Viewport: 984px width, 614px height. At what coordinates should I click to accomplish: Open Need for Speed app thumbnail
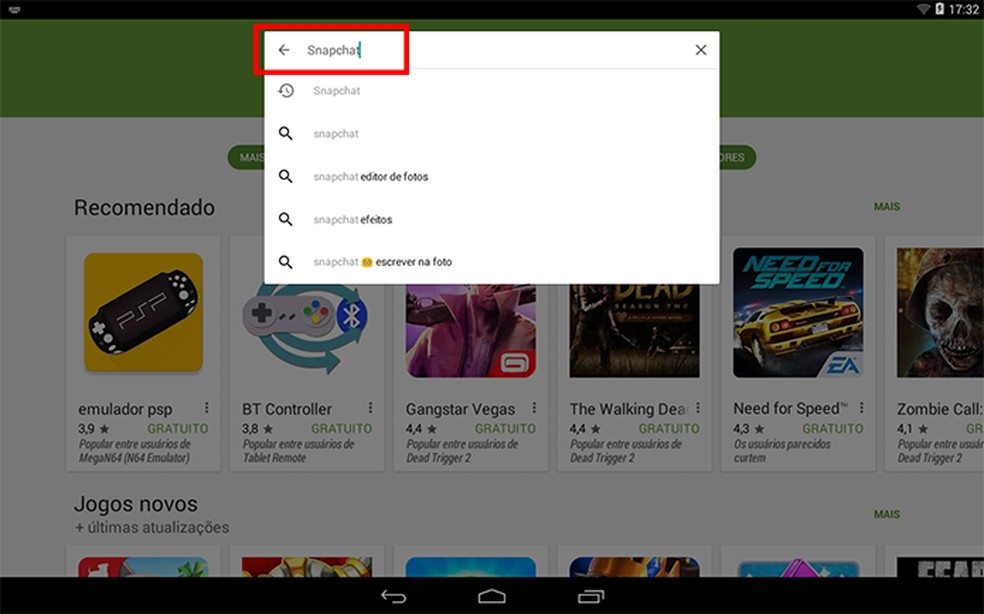[x=798, y=313]
